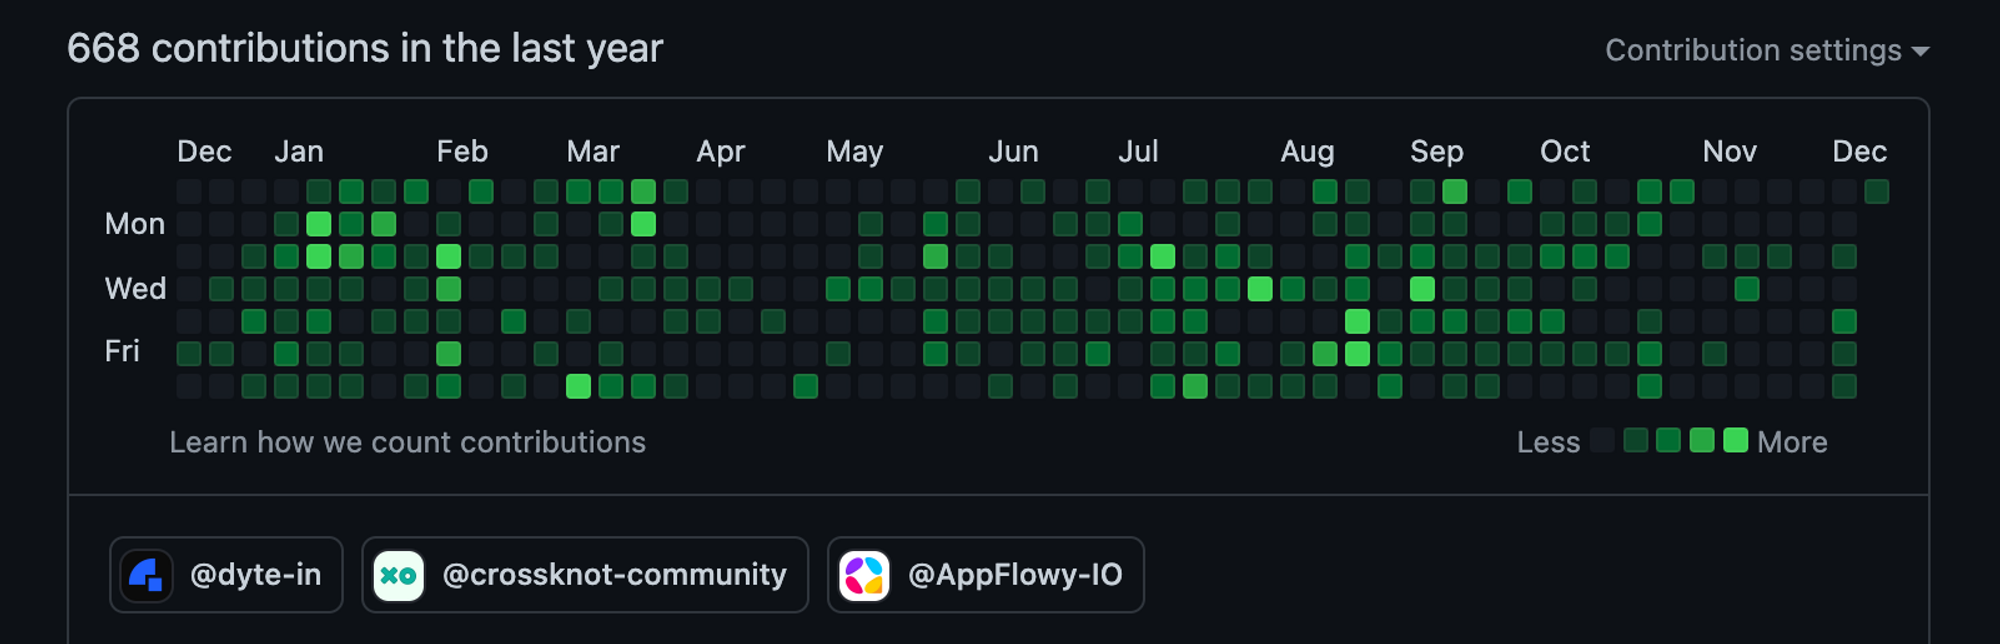Click the Sep month label
The image size is (2000, 644).
pyautogui.click(x=1437, y=151)
